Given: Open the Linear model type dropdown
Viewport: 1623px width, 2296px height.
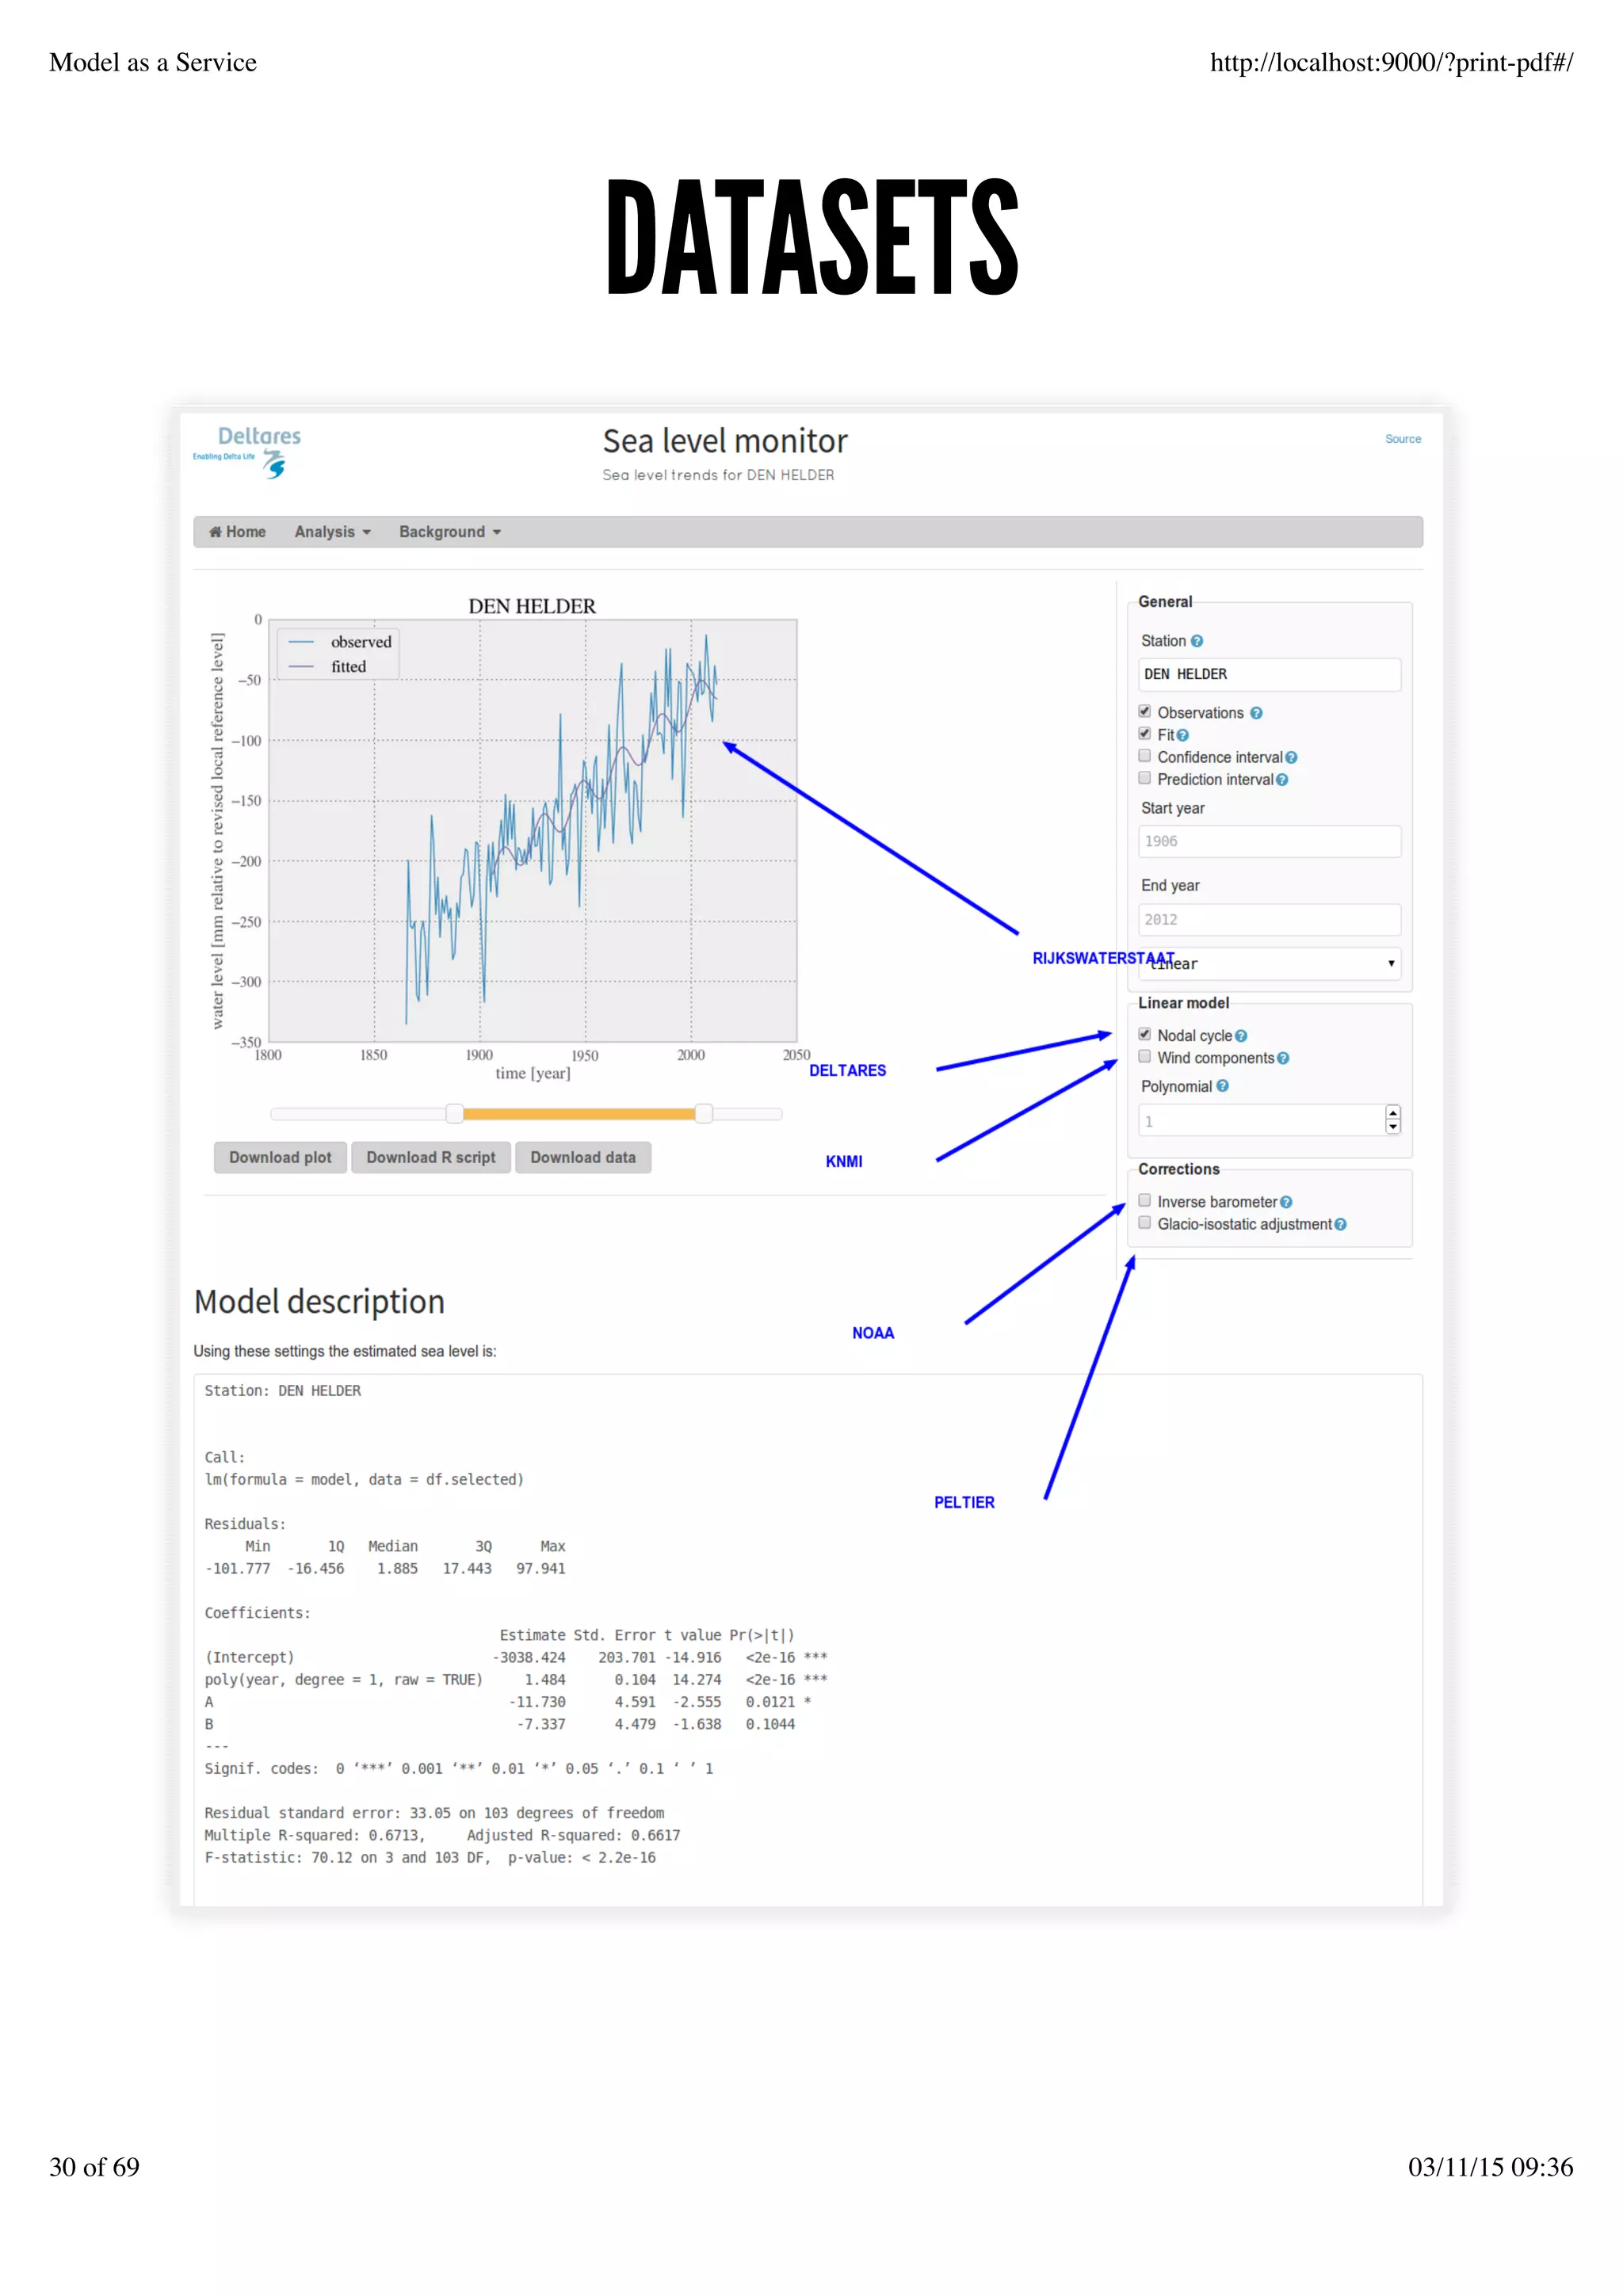Looking at the screenshot, I should pos(1268,964).
